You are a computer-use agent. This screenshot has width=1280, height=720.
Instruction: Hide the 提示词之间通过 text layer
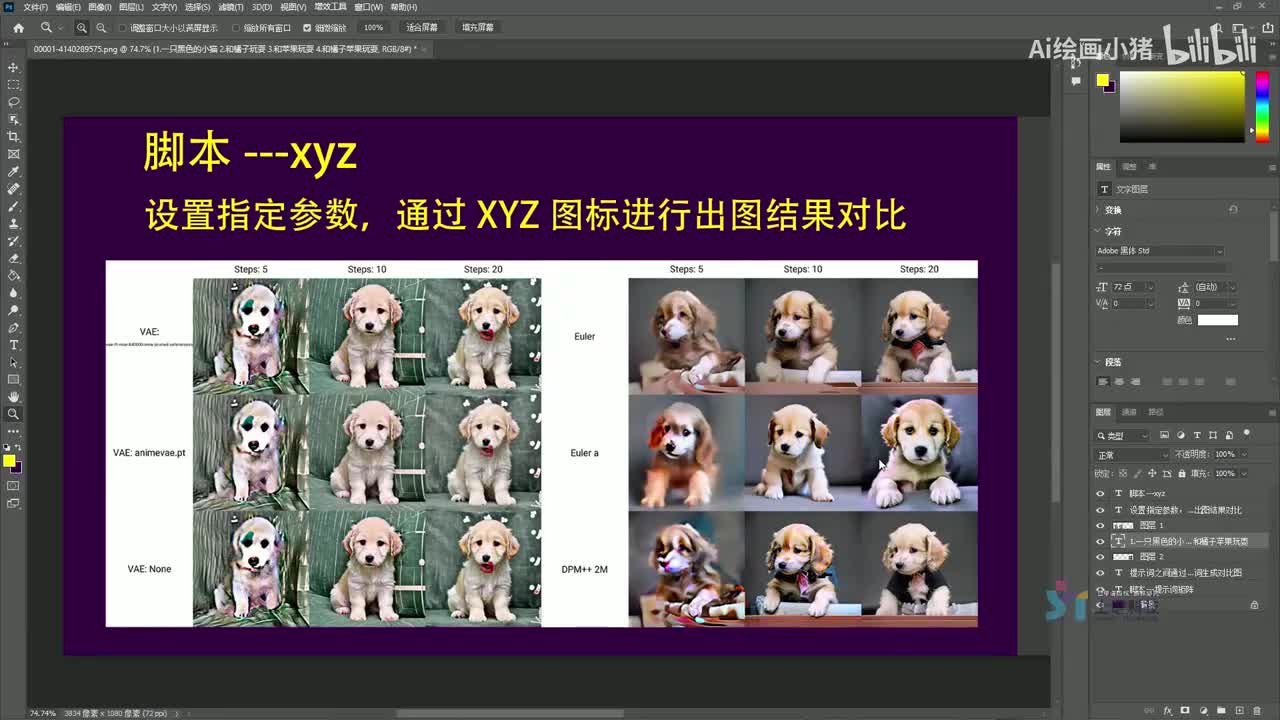click(1101, 573)
